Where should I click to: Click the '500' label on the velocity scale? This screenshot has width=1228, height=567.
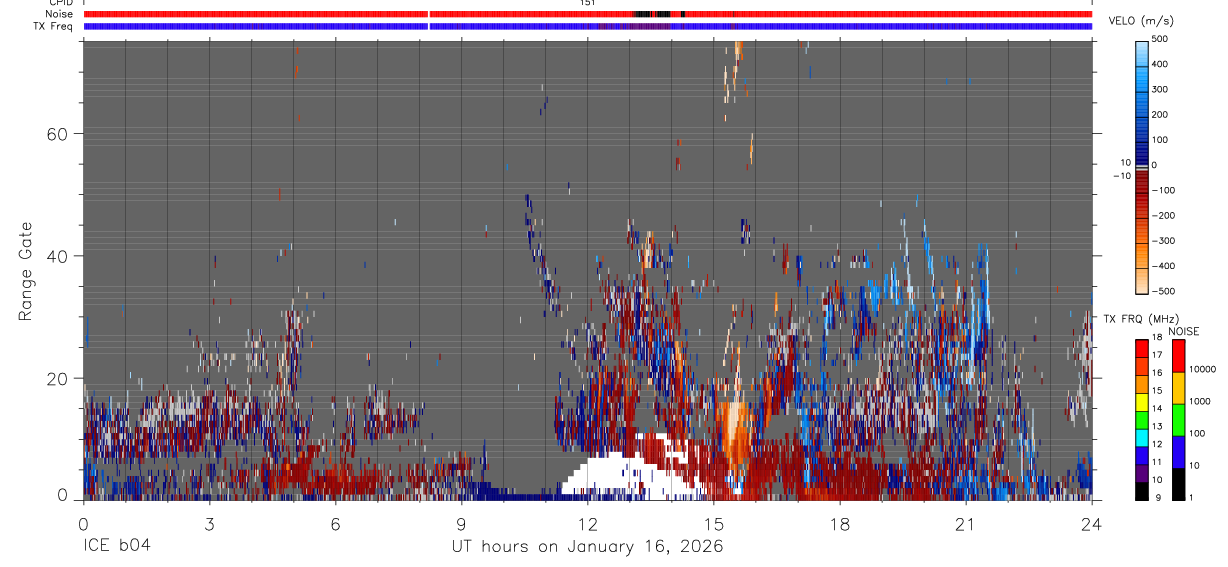click(x=1160, y=39)
